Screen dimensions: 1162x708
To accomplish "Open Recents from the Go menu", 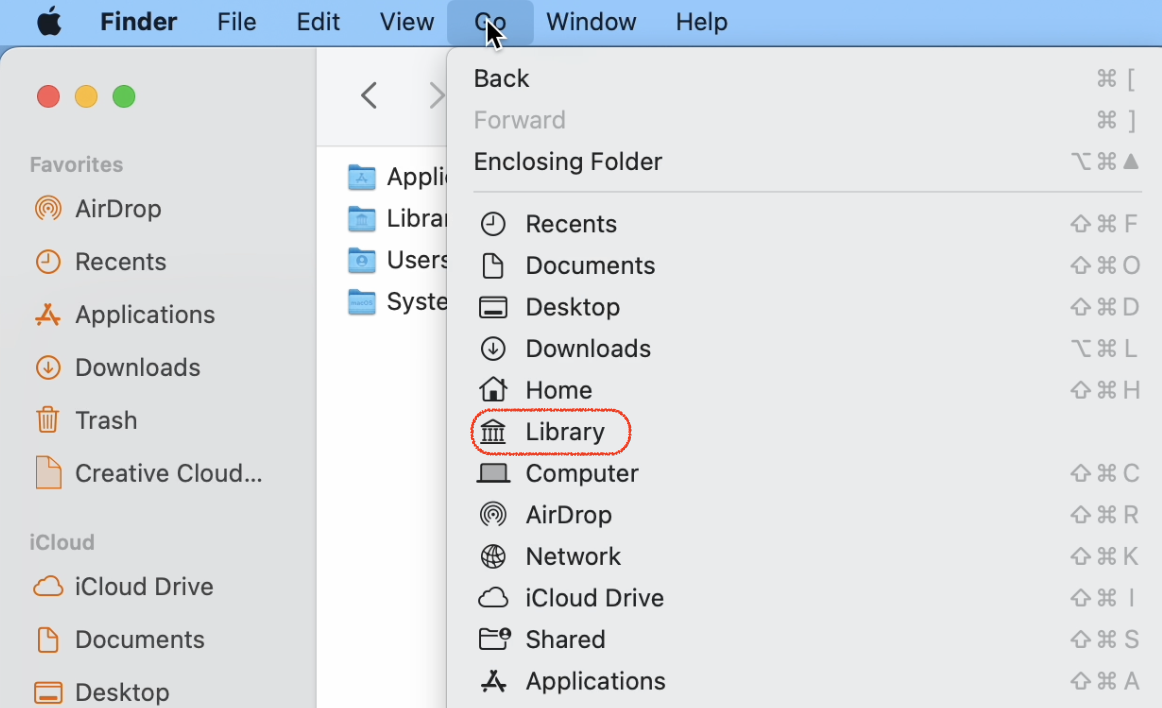I will [571, 223].
